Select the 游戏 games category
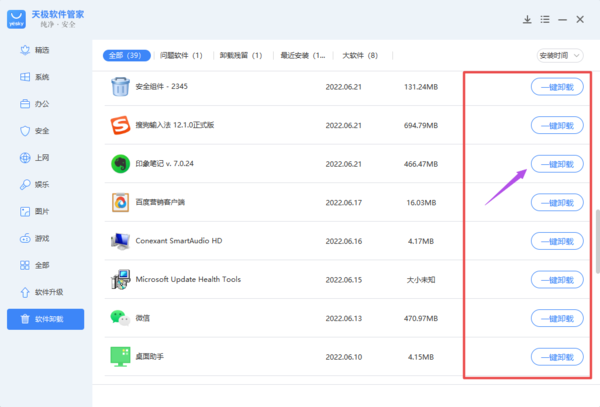600x407 pixels. (x=40, y=238)
